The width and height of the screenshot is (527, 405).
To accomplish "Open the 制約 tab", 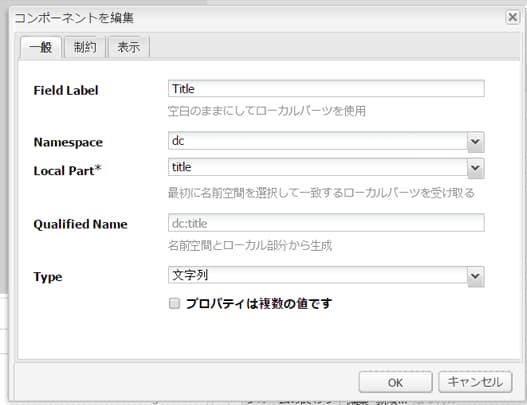I will (85, 47).
